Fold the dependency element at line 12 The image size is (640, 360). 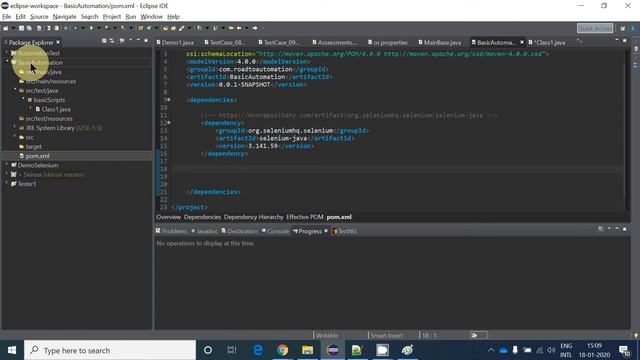point(169,122)
